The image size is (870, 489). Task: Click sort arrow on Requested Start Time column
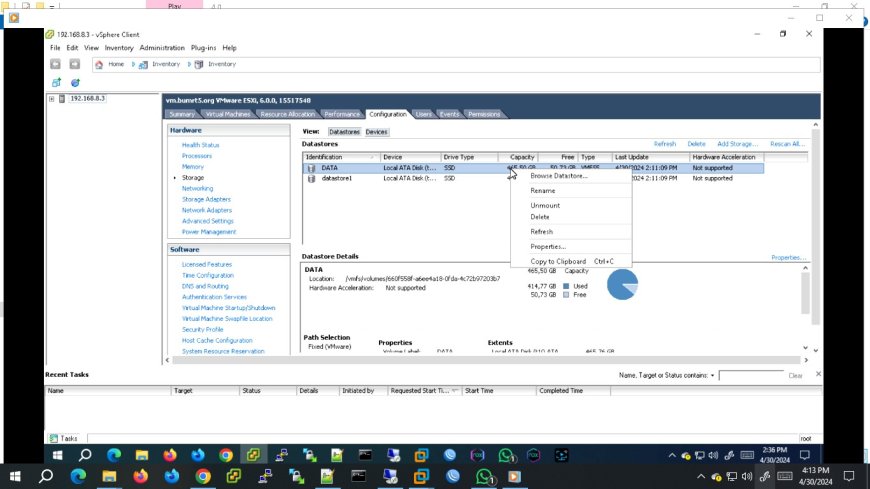[454, 391]
